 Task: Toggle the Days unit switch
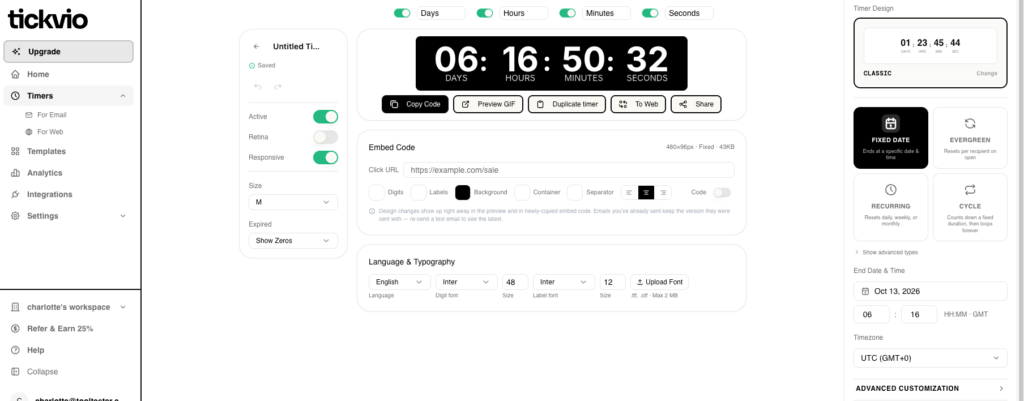(x=402, y=13)
